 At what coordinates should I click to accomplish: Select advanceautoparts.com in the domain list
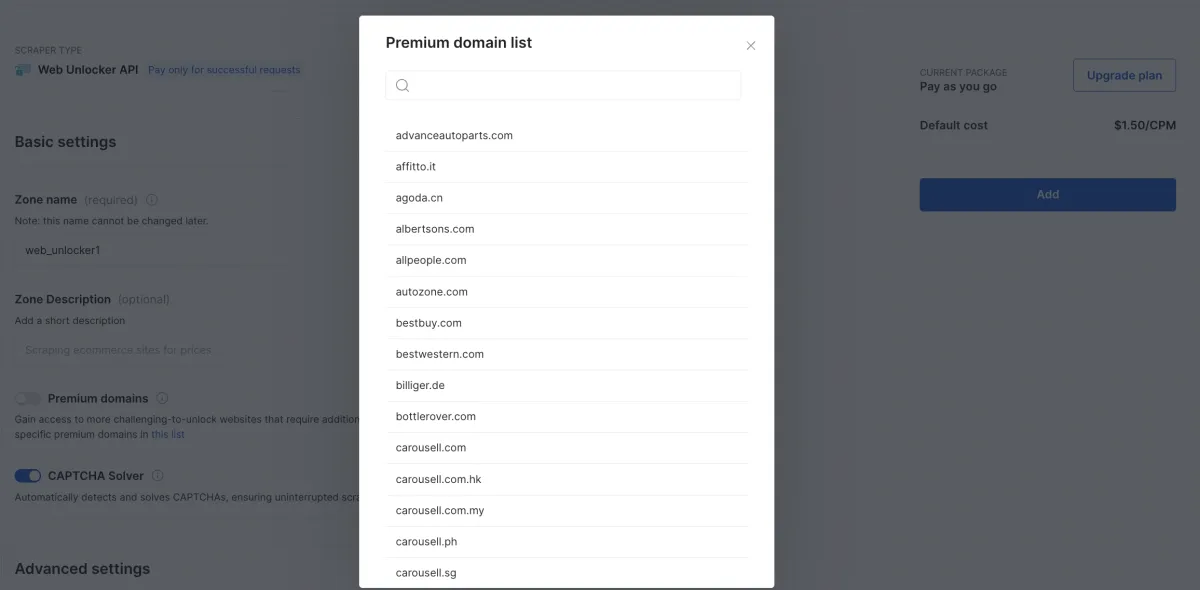pyautogui.click(x=567, y=135)
